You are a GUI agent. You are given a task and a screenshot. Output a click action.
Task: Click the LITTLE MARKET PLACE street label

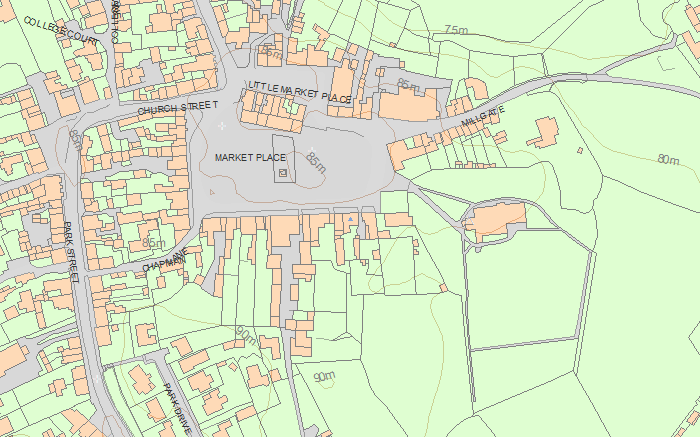point(300,92)
